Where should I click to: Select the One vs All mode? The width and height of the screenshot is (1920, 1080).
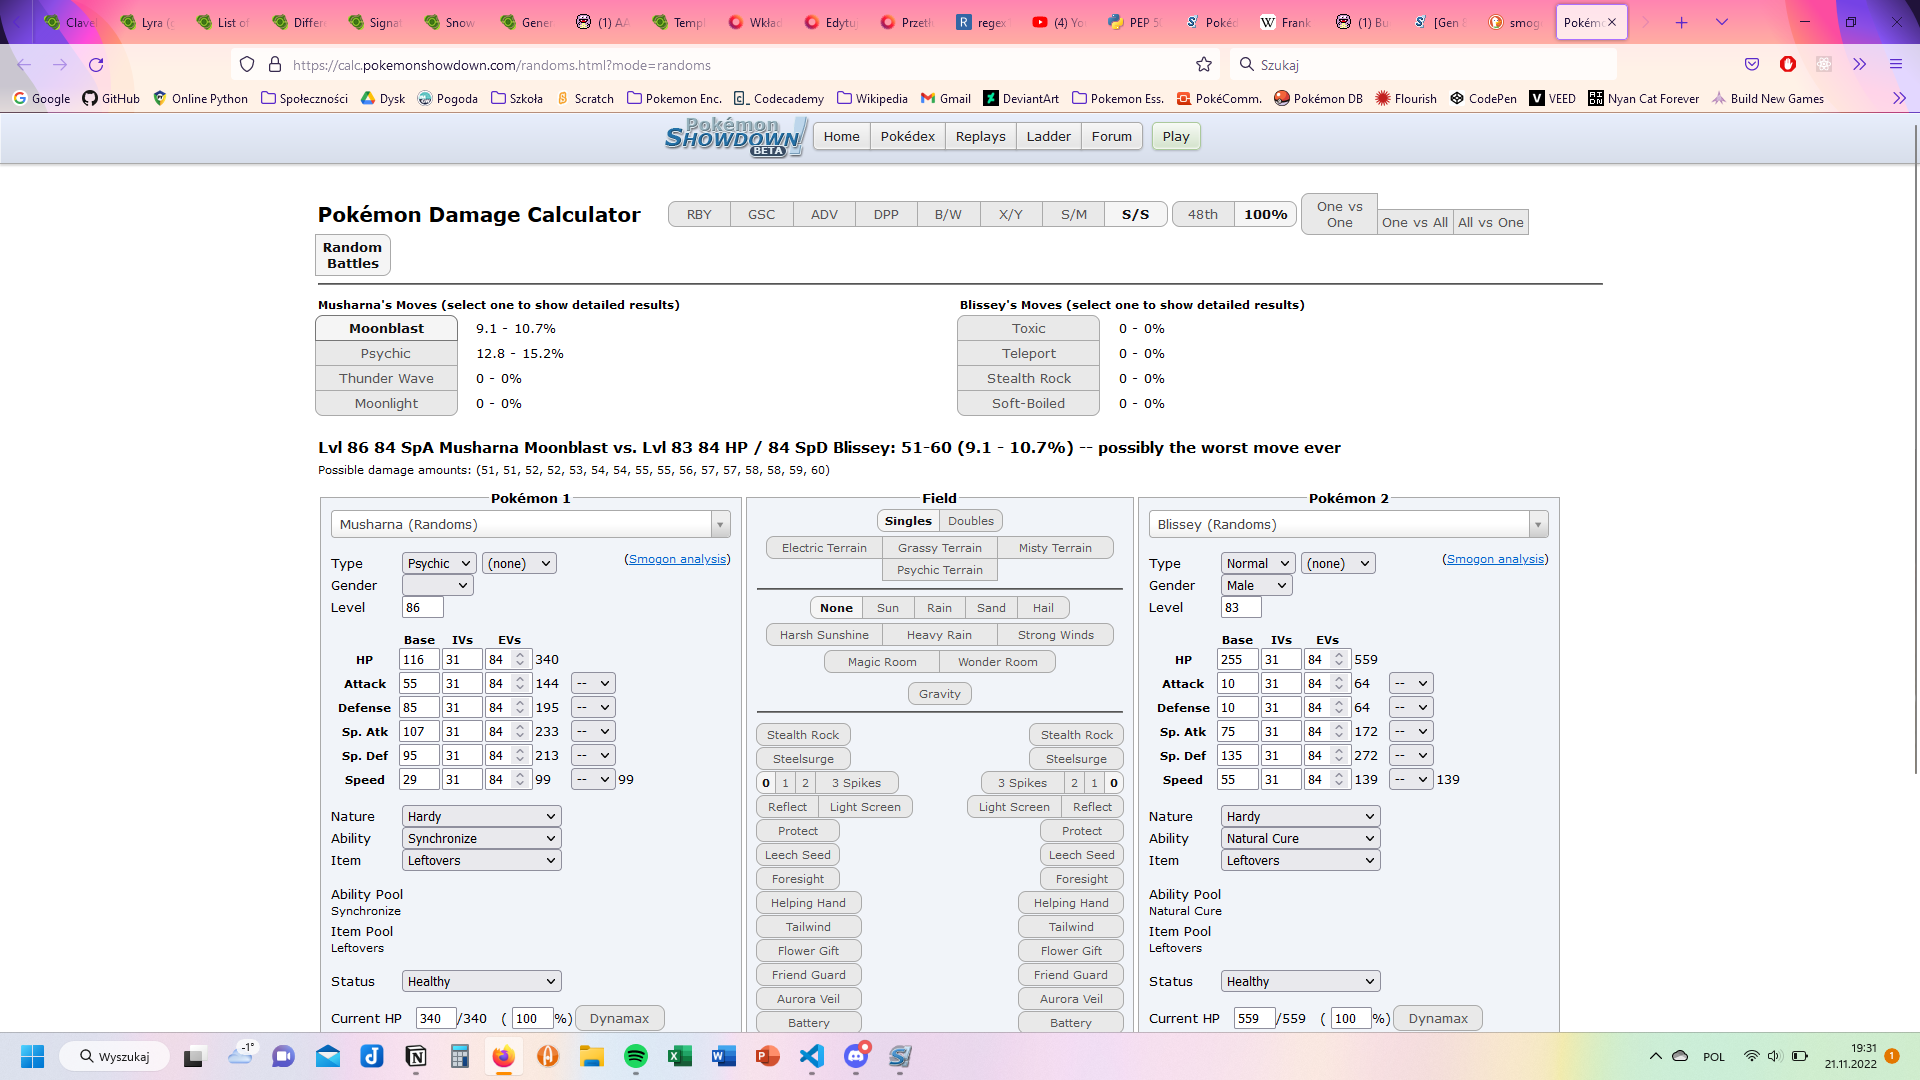point(1414,222)
